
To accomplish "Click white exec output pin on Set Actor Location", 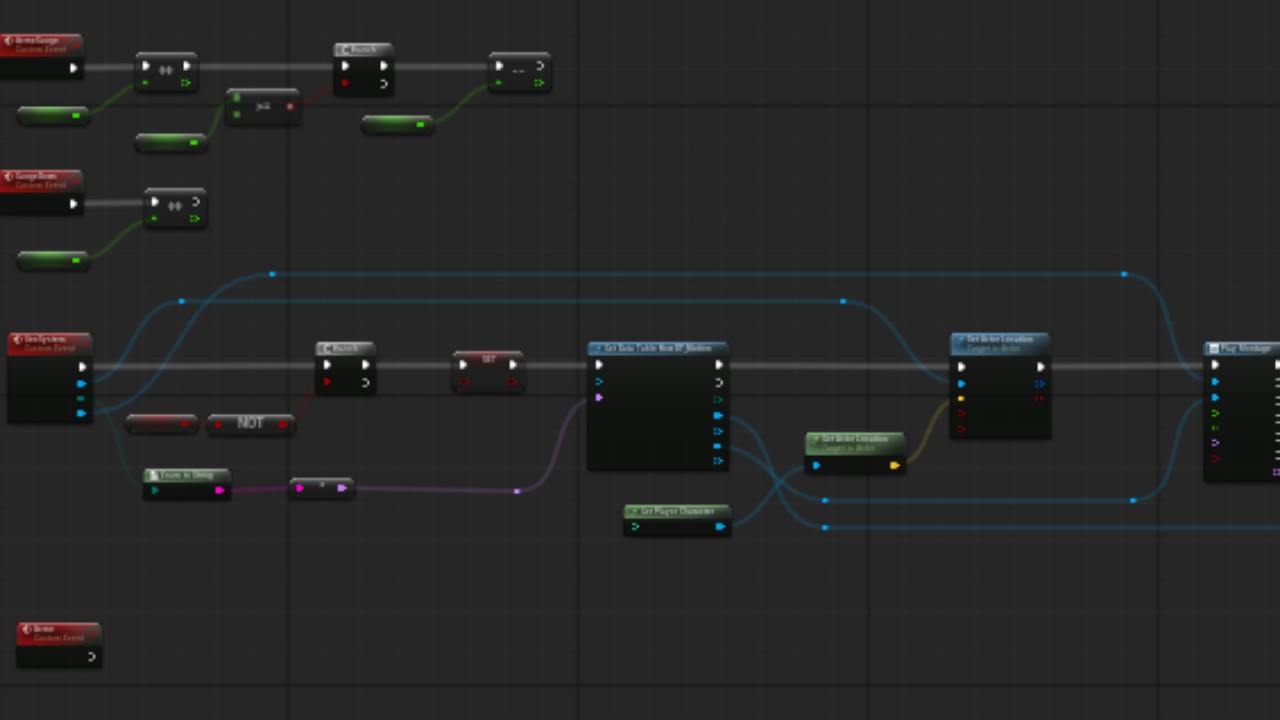I will [x=1040, y=367].
